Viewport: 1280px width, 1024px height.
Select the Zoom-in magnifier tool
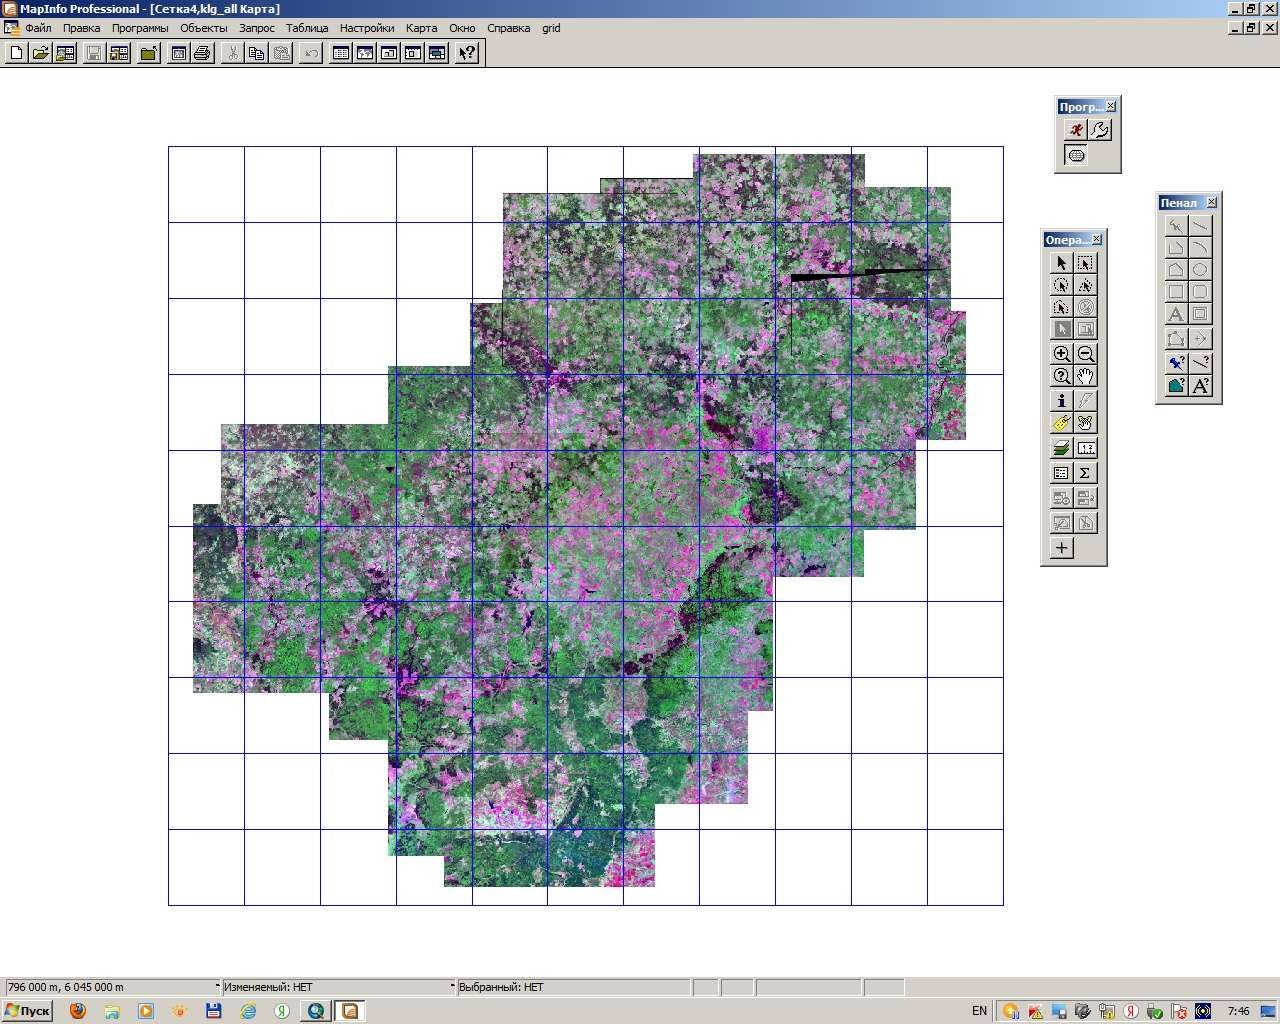pyautogui.click(x=1061, y=354)
